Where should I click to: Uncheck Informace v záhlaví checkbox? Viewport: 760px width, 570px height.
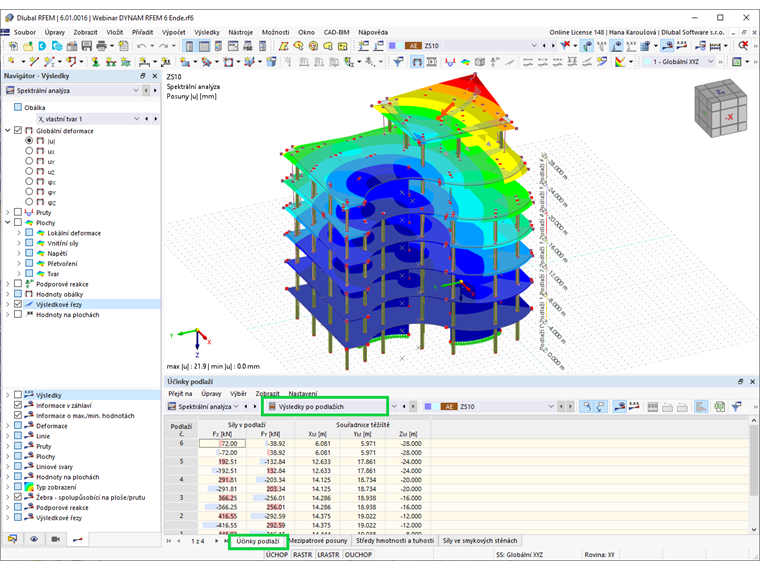pyautogui.click(x=18, y=405)
